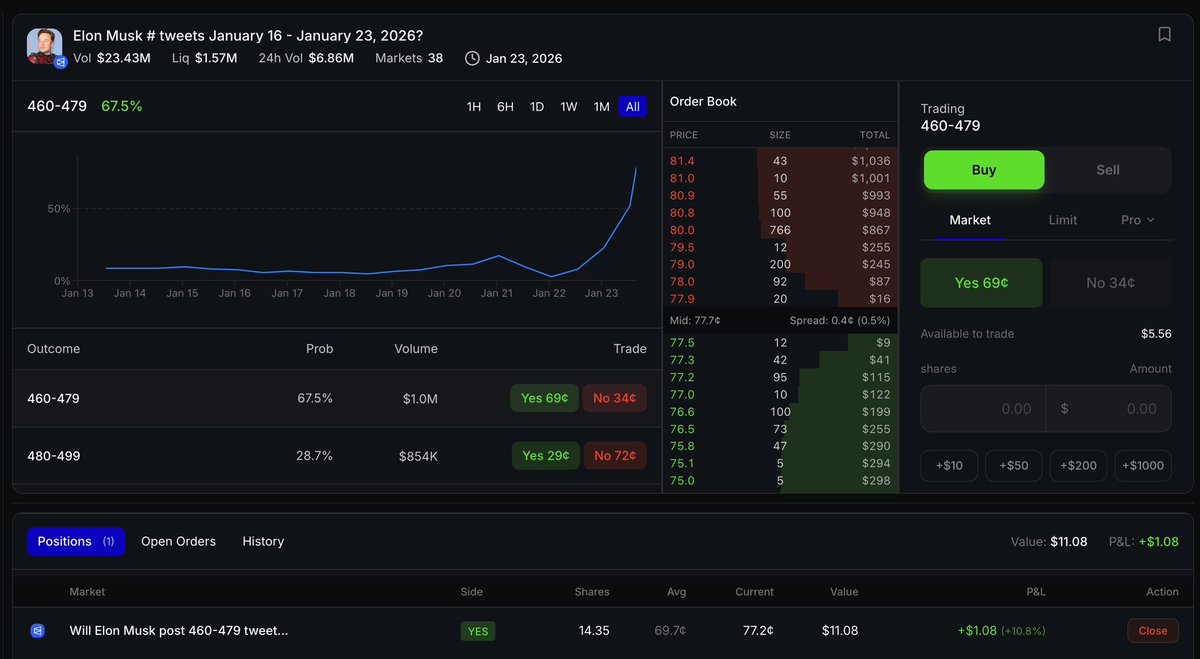Switch to the Limit order tab
Screen dimensions: 1200x659
click(1063, 220)
